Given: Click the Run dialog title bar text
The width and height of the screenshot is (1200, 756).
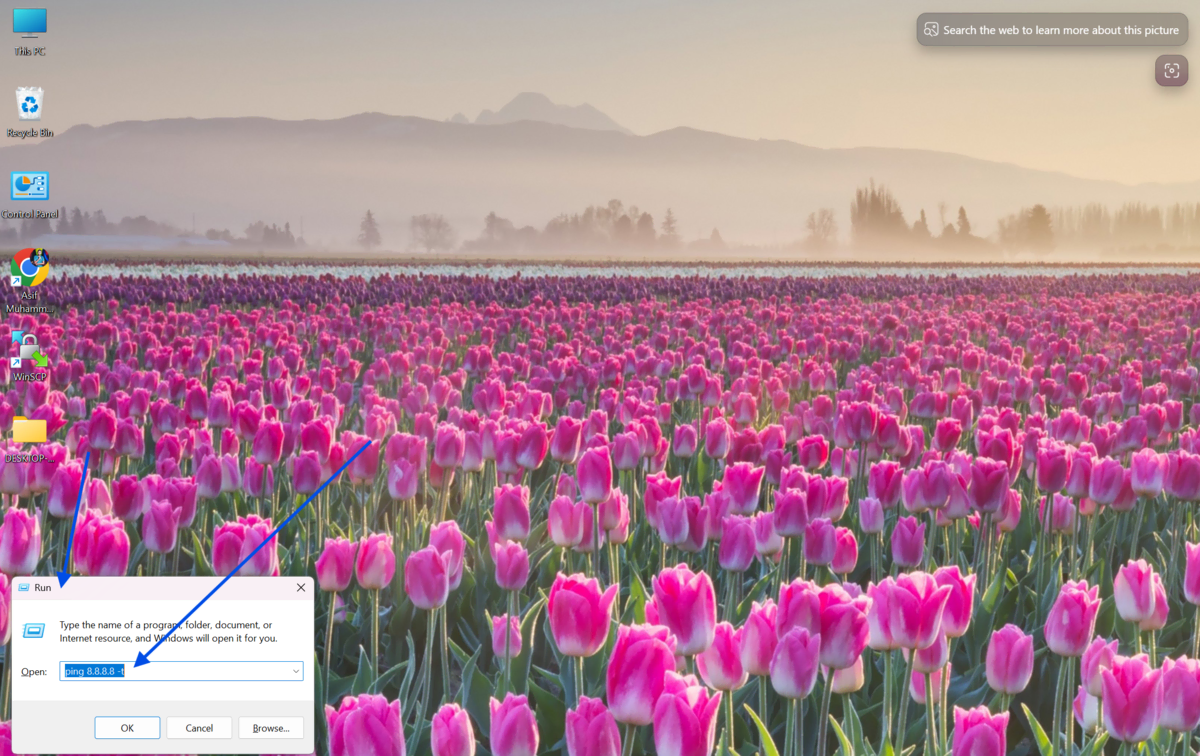Looking at the screenshot, I should [x=42, y=588].
